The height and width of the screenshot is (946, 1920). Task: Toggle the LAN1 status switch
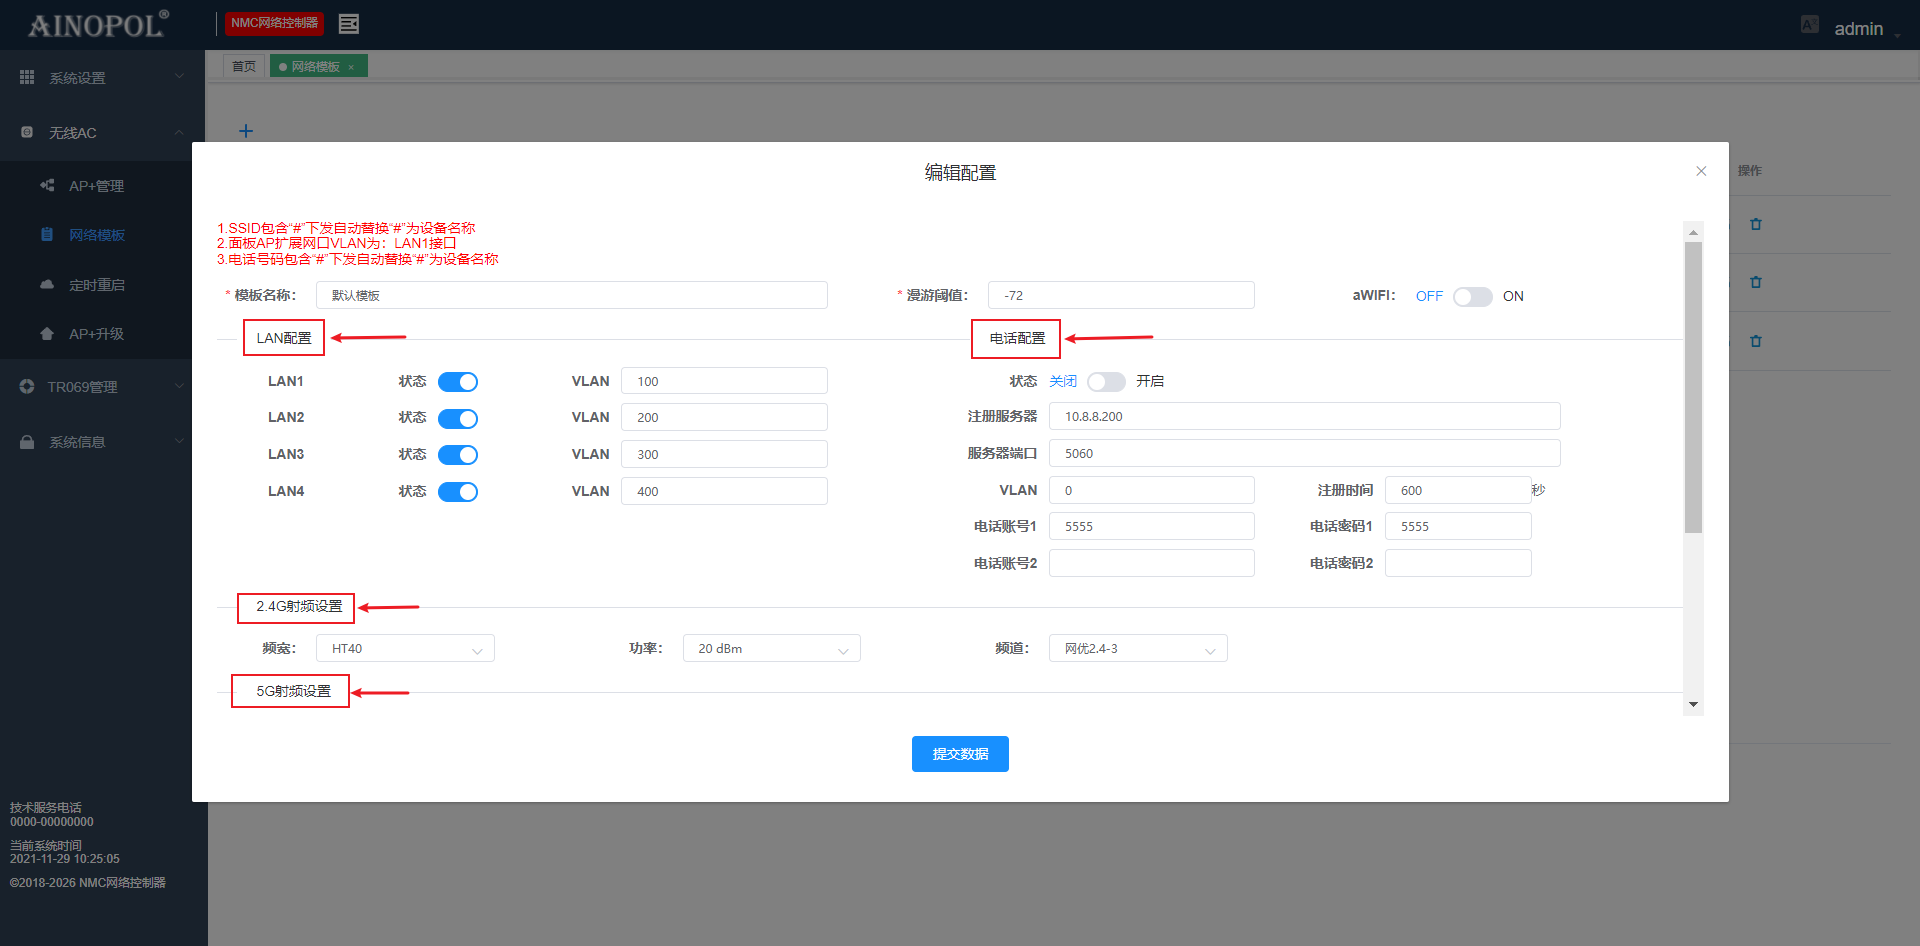(x=458, y=382)
